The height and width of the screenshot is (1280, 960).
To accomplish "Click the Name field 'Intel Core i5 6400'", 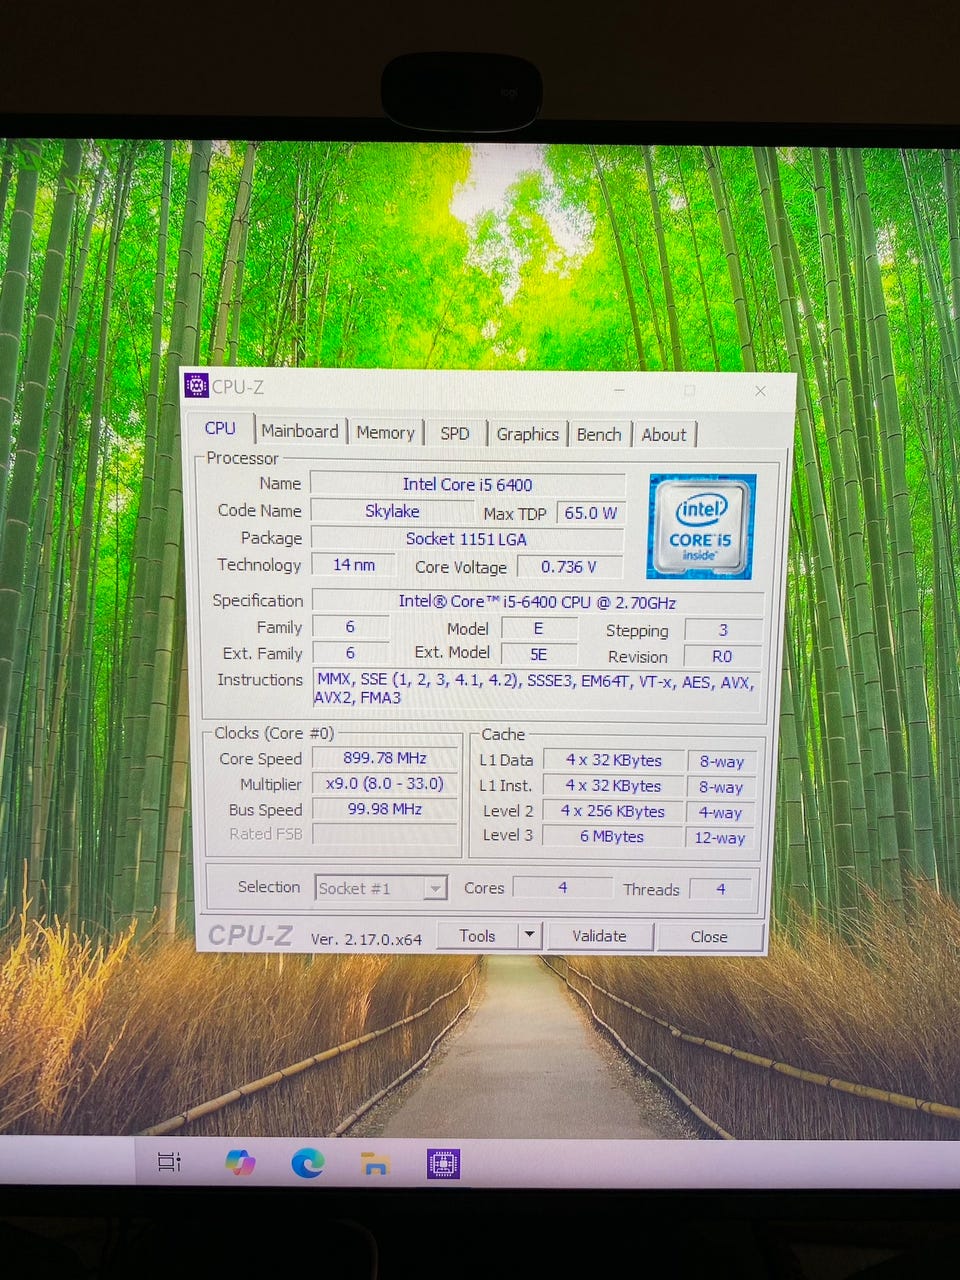I will [x=467, y=484].
